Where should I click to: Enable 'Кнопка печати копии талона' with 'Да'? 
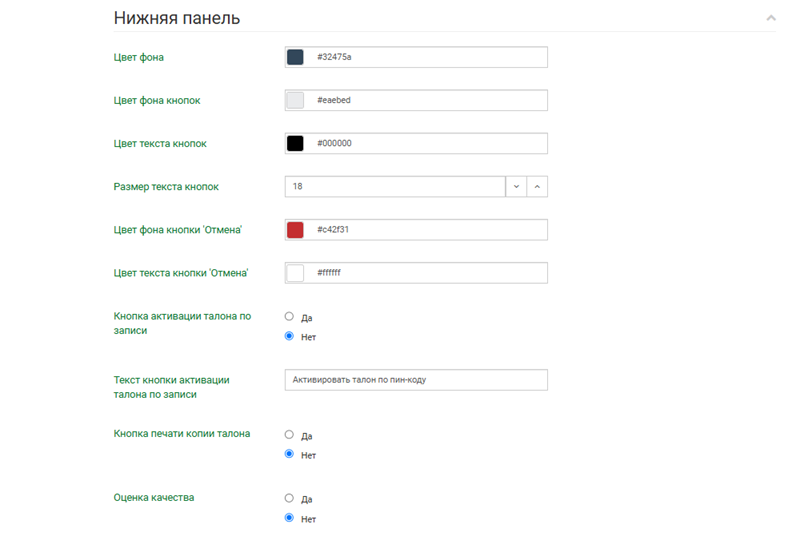pos(290,435)
